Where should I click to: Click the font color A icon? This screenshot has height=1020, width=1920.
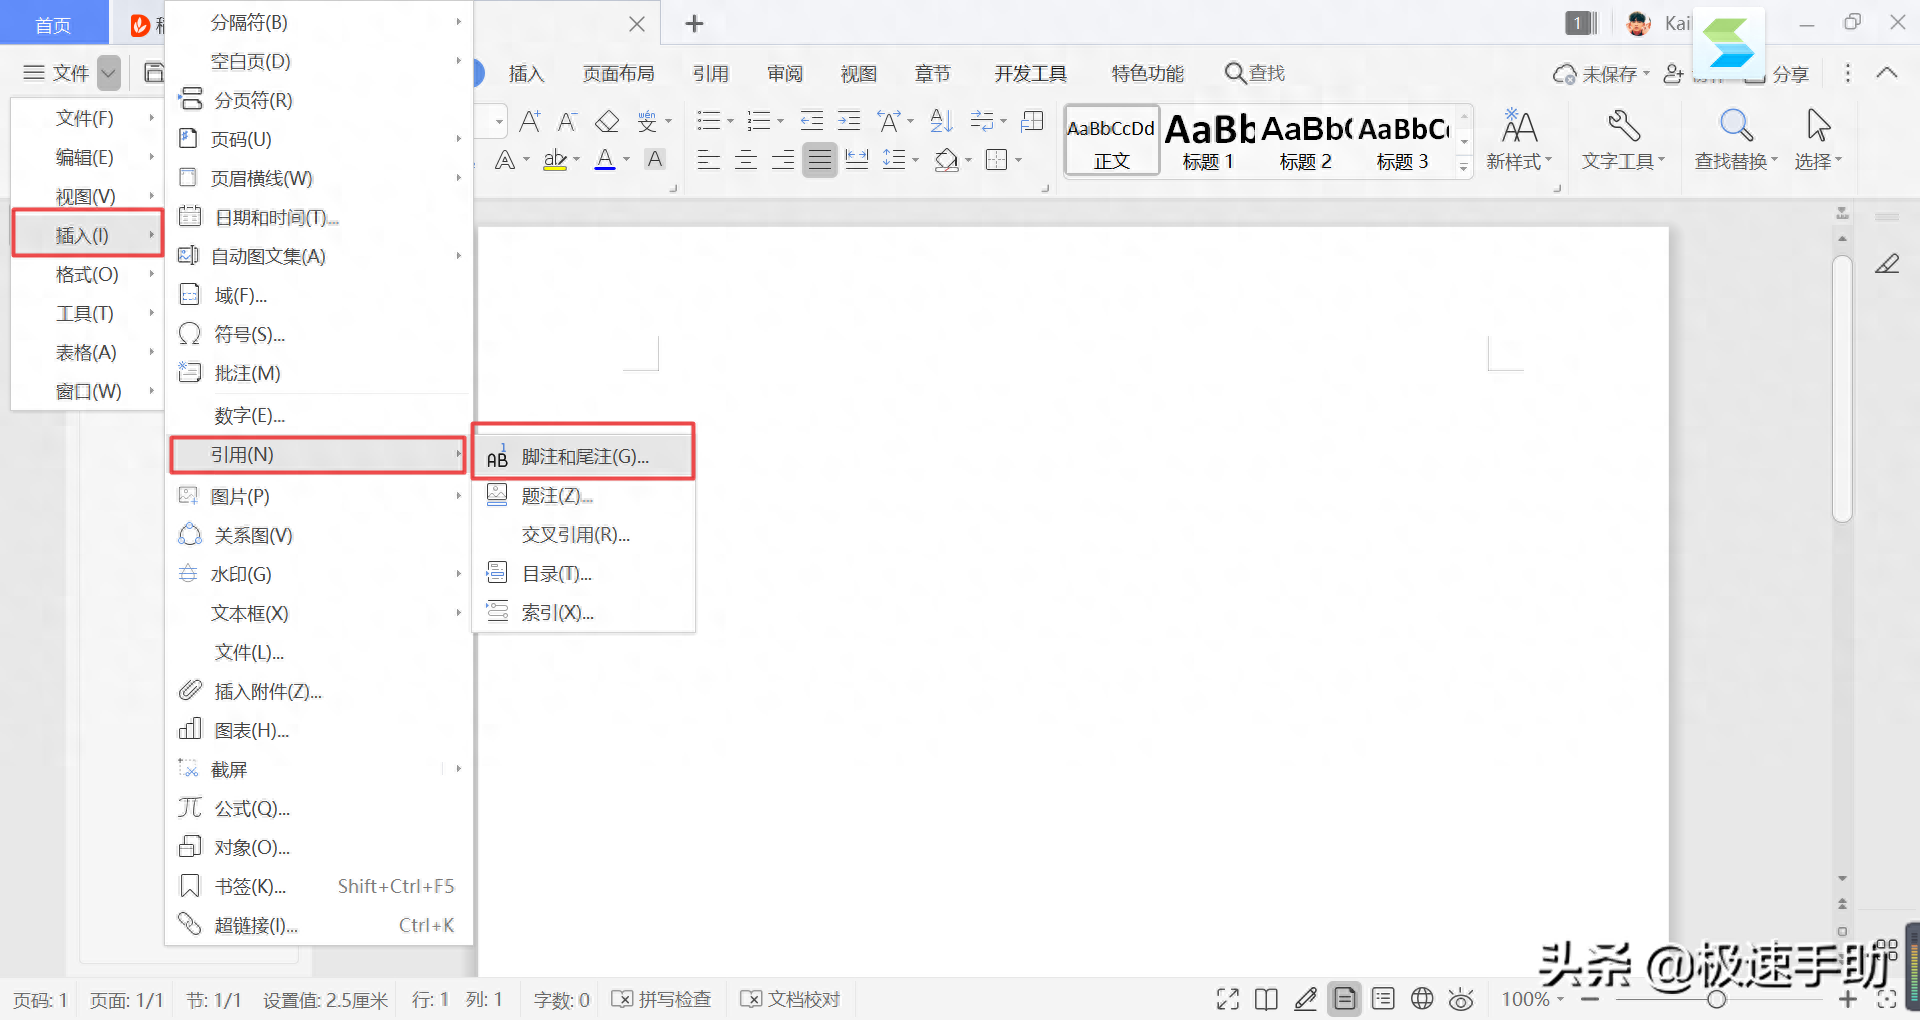[605, 160]
